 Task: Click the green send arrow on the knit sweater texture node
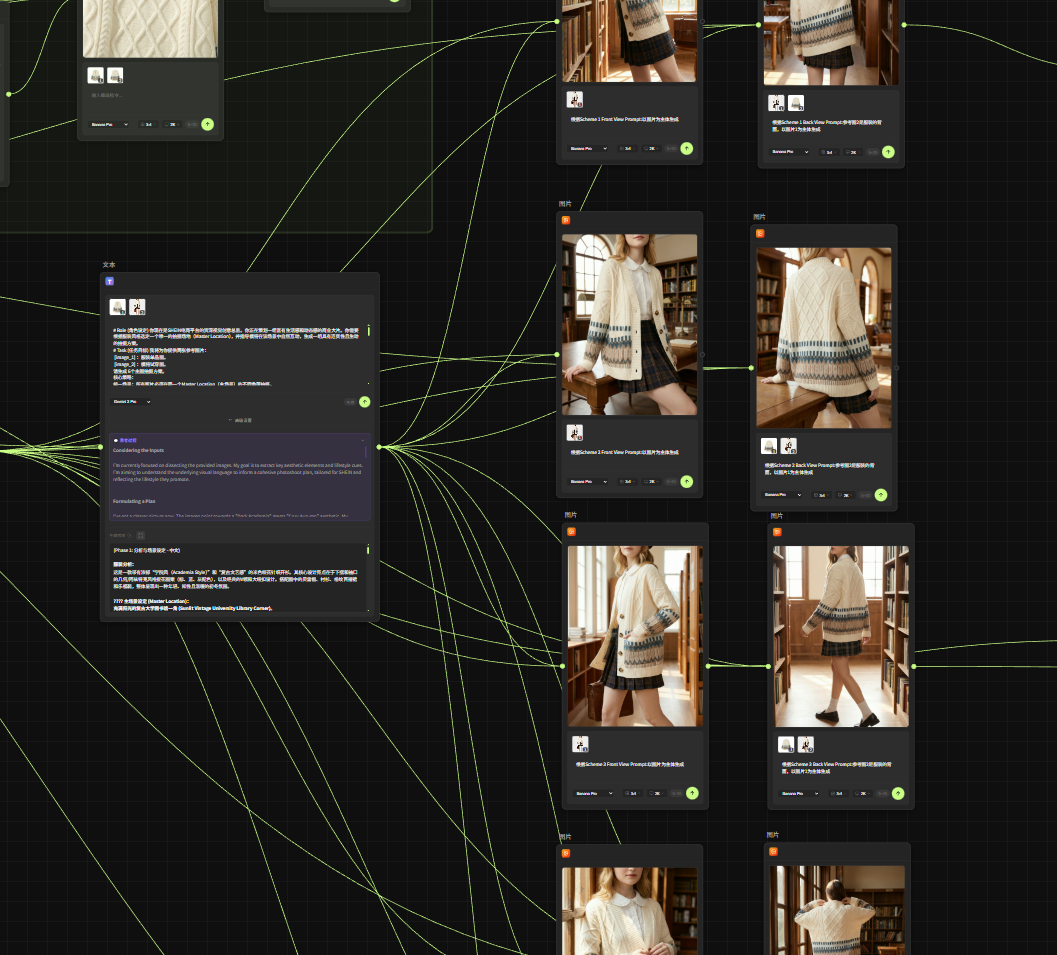click(x=207, y=124)
